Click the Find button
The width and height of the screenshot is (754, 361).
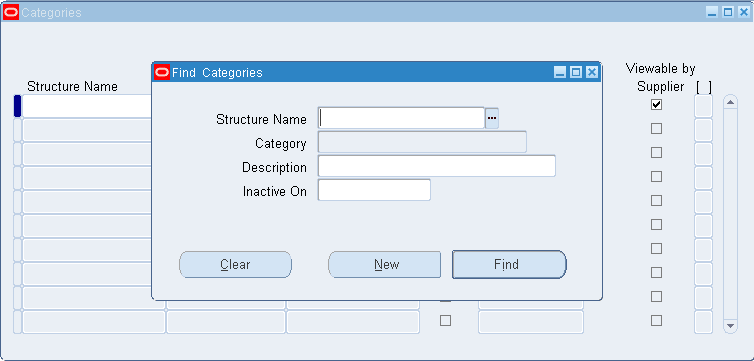point(509,264)
